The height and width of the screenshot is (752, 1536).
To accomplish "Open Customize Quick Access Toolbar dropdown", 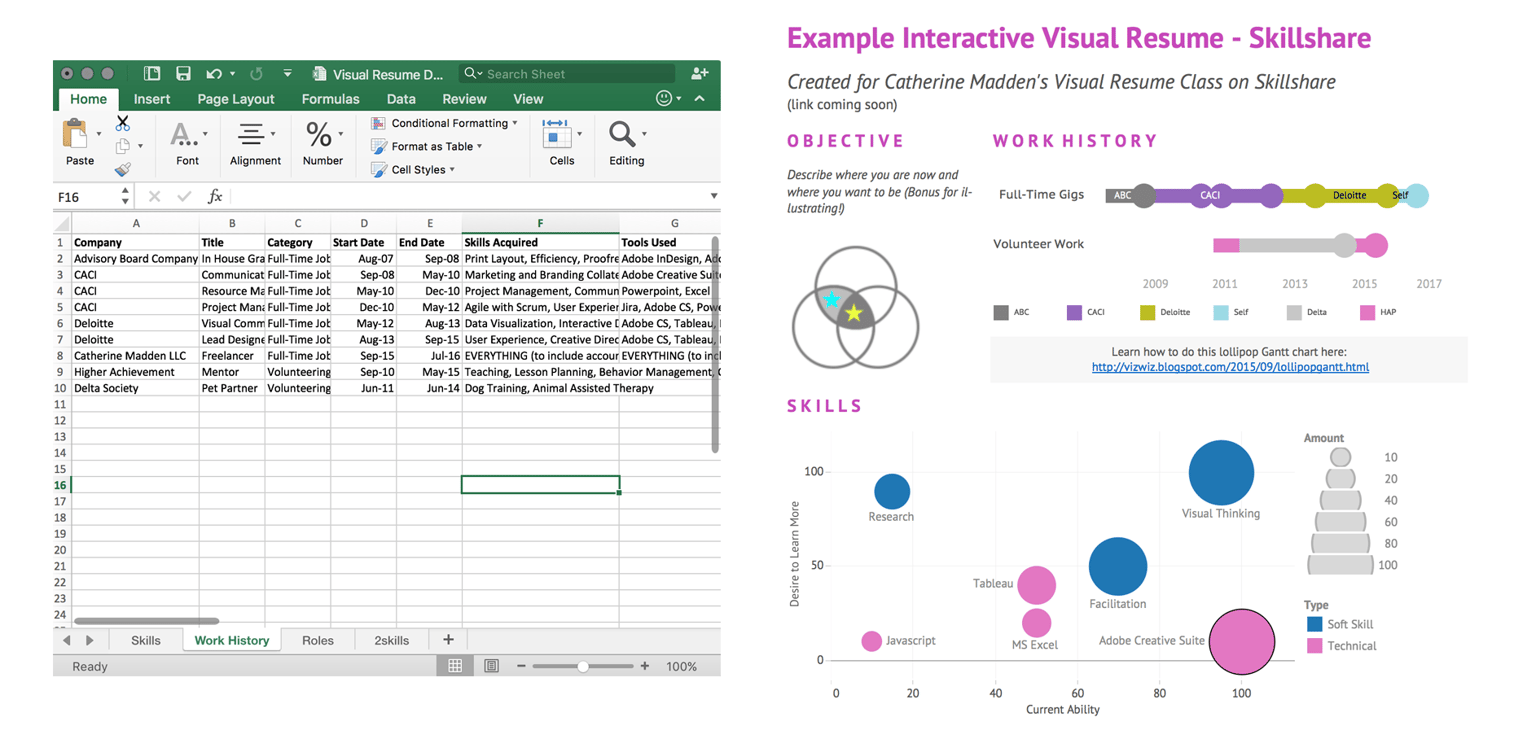I will coord(287,73).
